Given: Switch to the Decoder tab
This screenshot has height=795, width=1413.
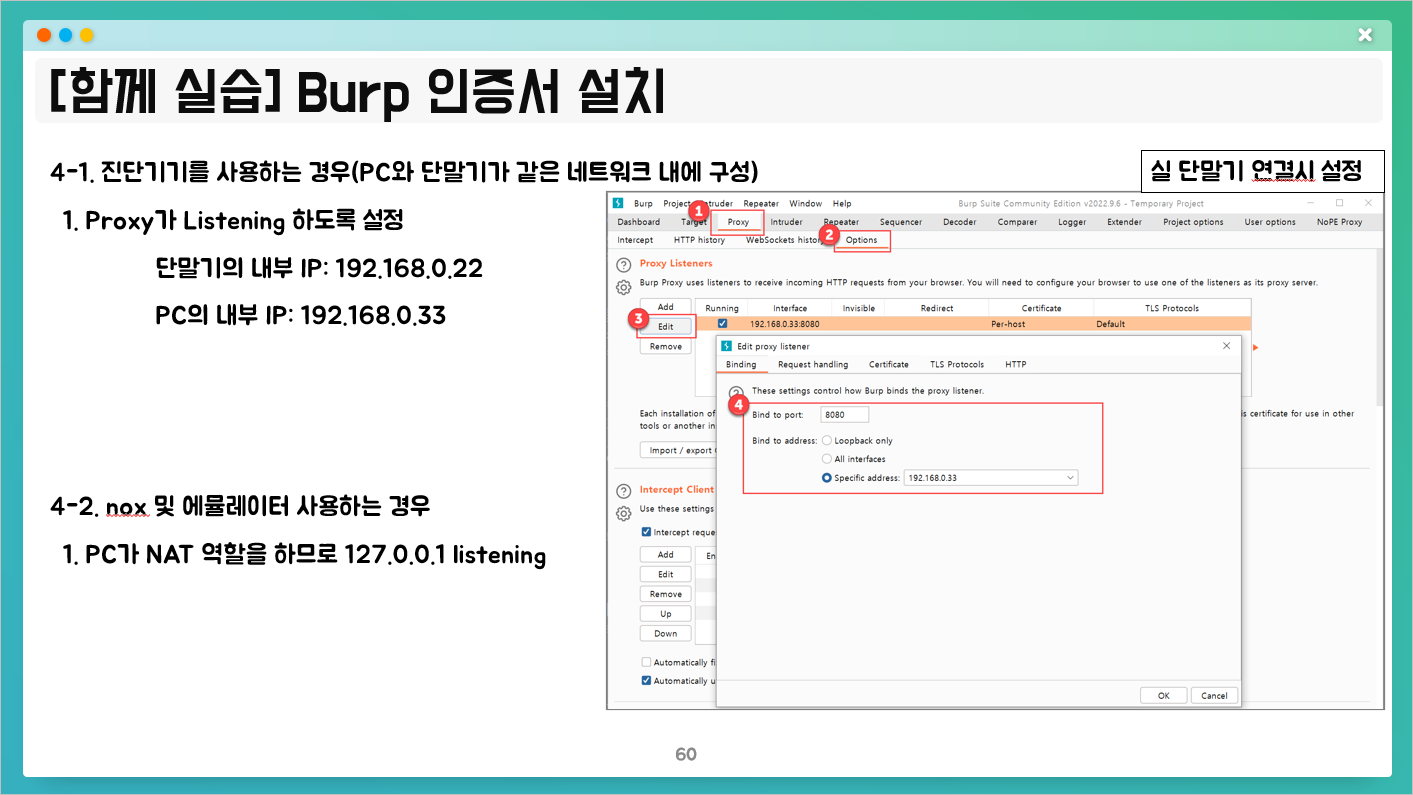Looking at the screenshot, I should click(x=959, y=222).
